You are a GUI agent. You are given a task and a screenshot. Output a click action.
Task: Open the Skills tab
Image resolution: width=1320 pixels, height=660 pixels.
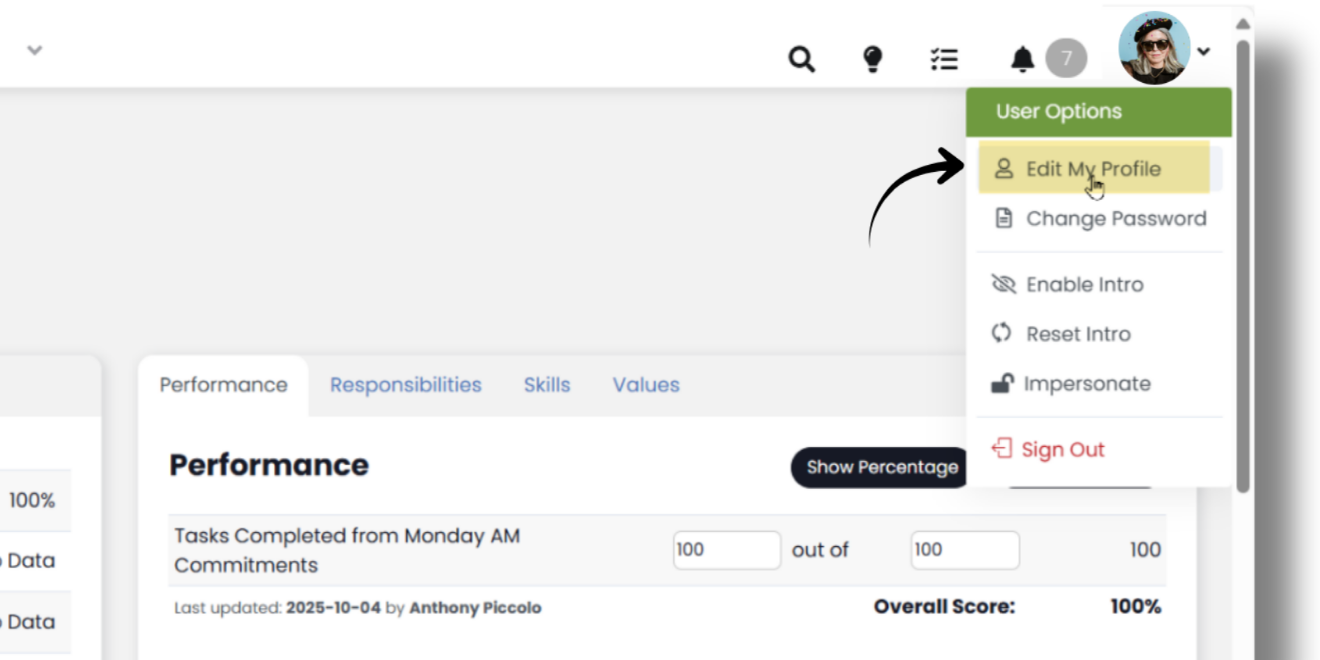tap(547, 385)
